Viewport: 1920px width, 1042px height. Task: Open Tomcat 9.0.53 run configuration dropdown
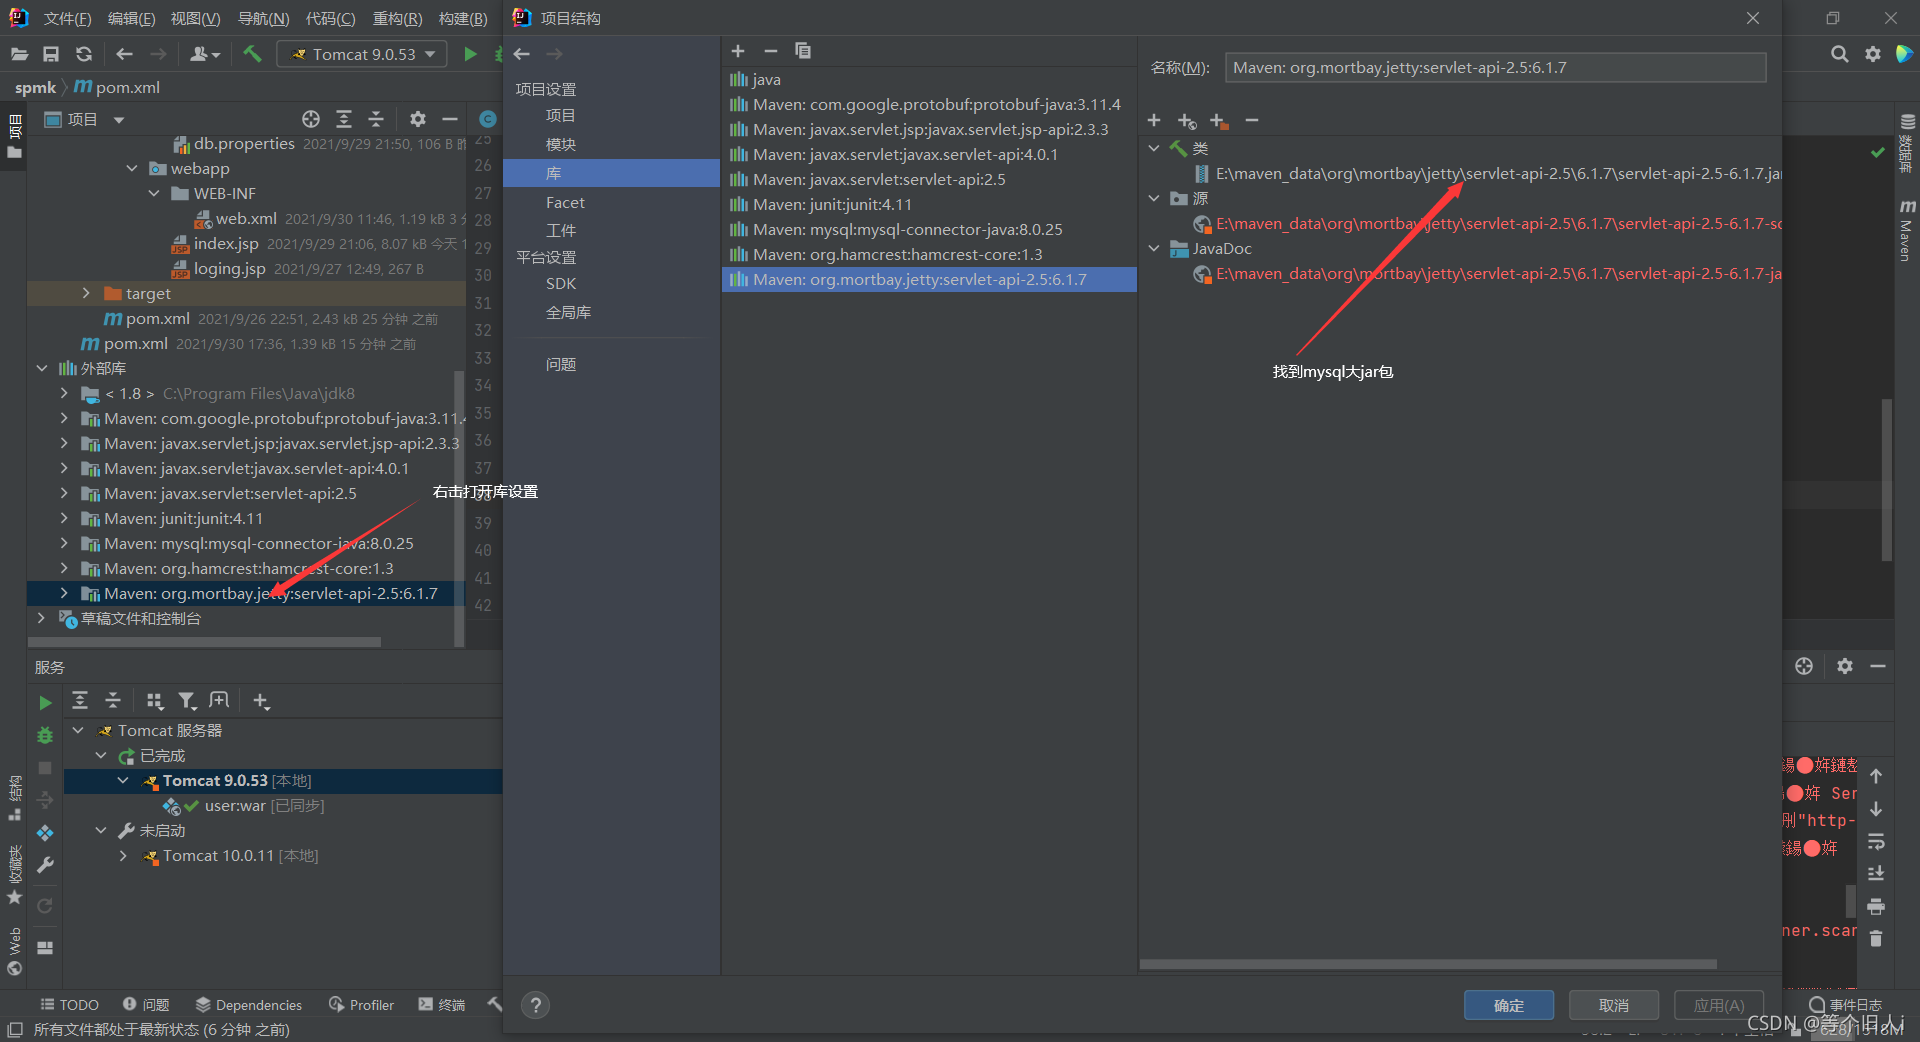pyautogui.click(x=363, y=54)
